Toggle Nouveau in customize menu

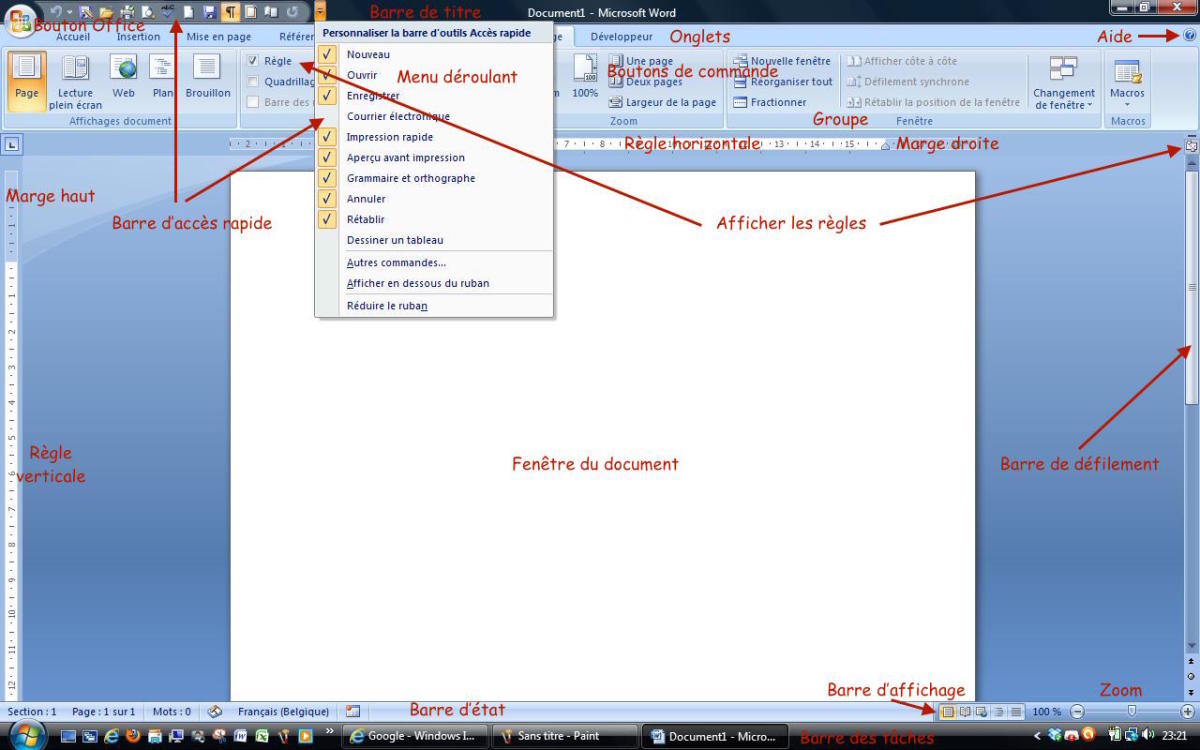[434, 54]
